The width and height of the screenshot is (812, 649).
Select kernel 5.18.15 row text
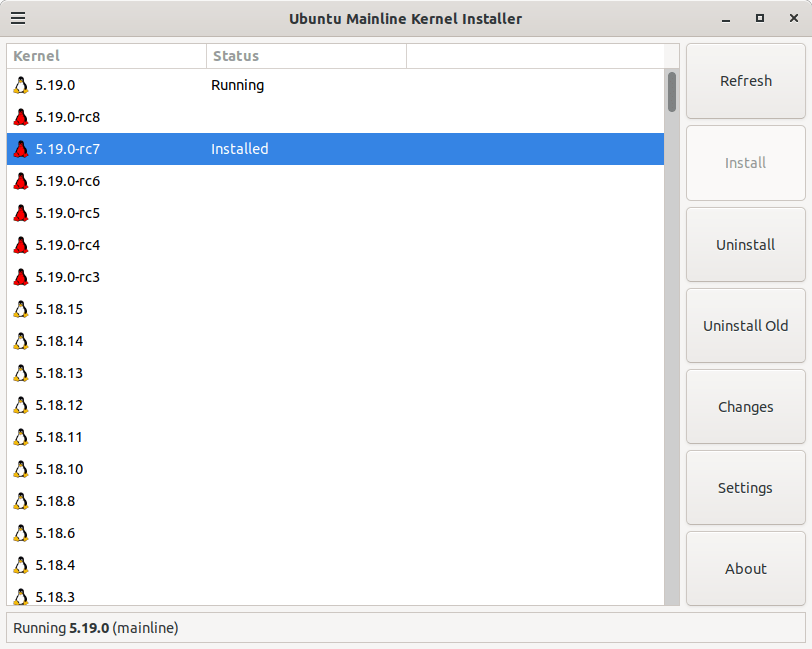click(x=59, y=309)
